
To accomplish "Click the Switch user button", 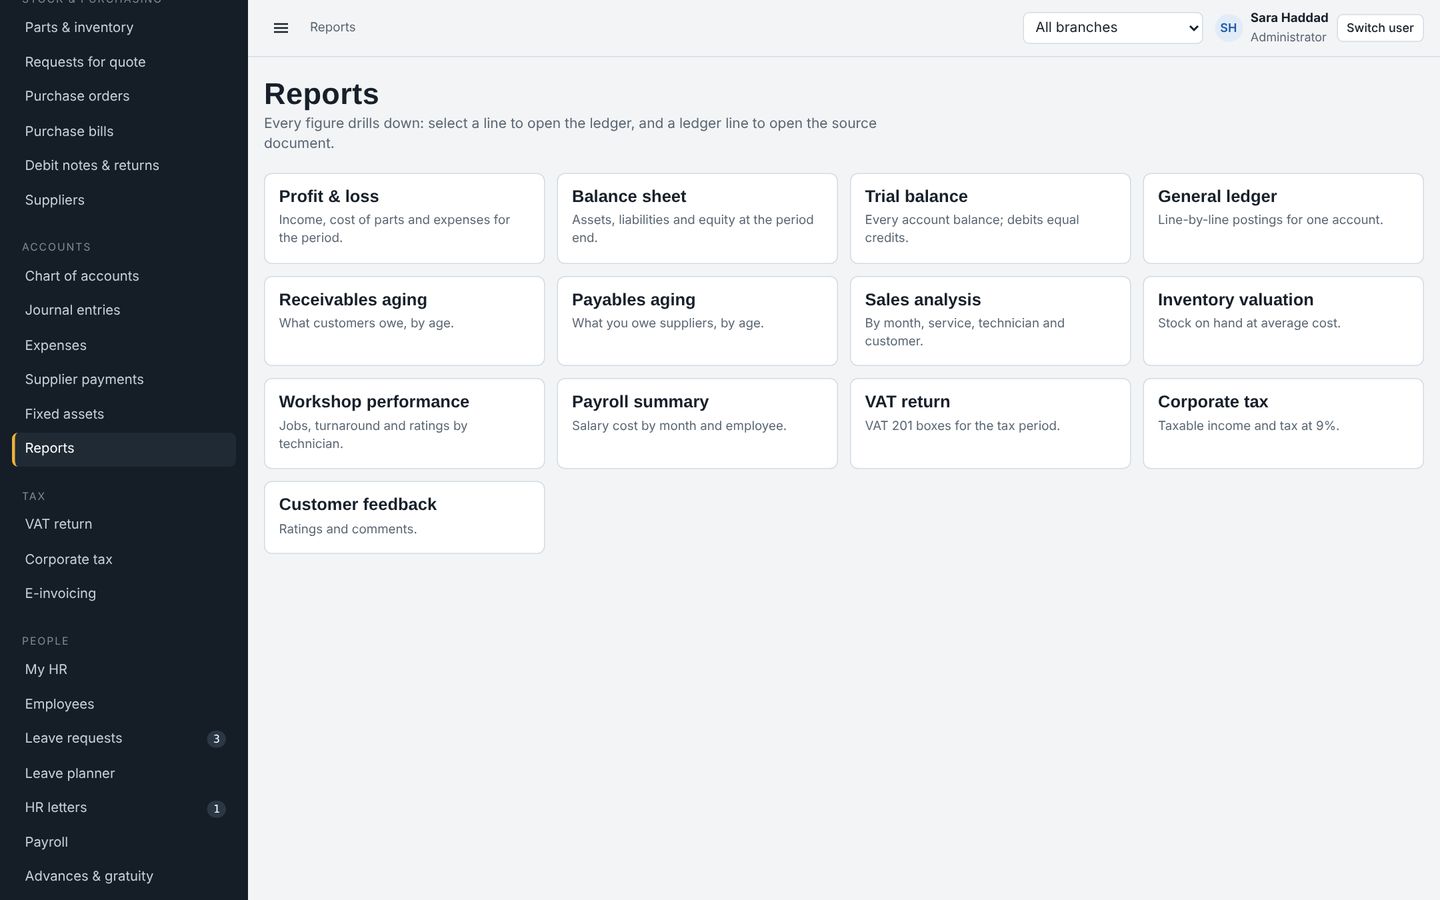I will 1380,28.
